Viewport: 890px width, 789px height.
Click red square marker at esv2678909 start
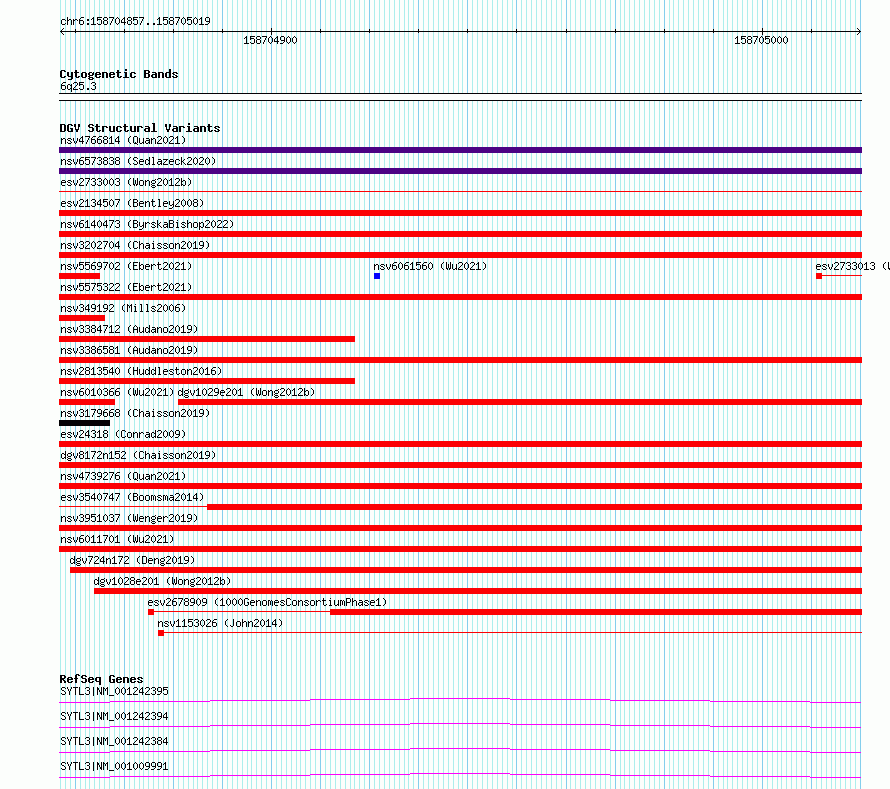click(151, 612)
